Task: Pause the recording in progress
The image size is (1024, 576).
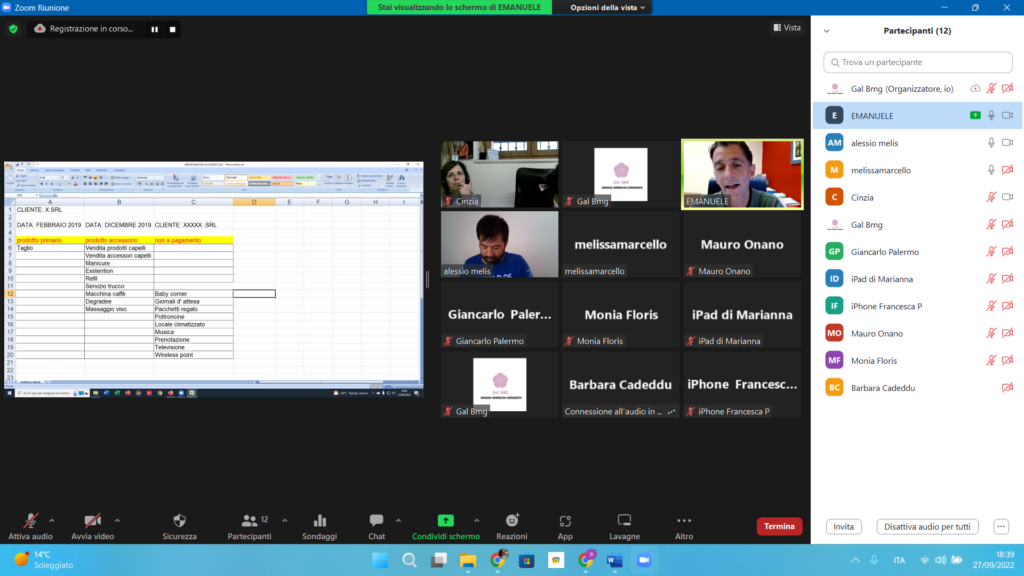Action: 154,29
